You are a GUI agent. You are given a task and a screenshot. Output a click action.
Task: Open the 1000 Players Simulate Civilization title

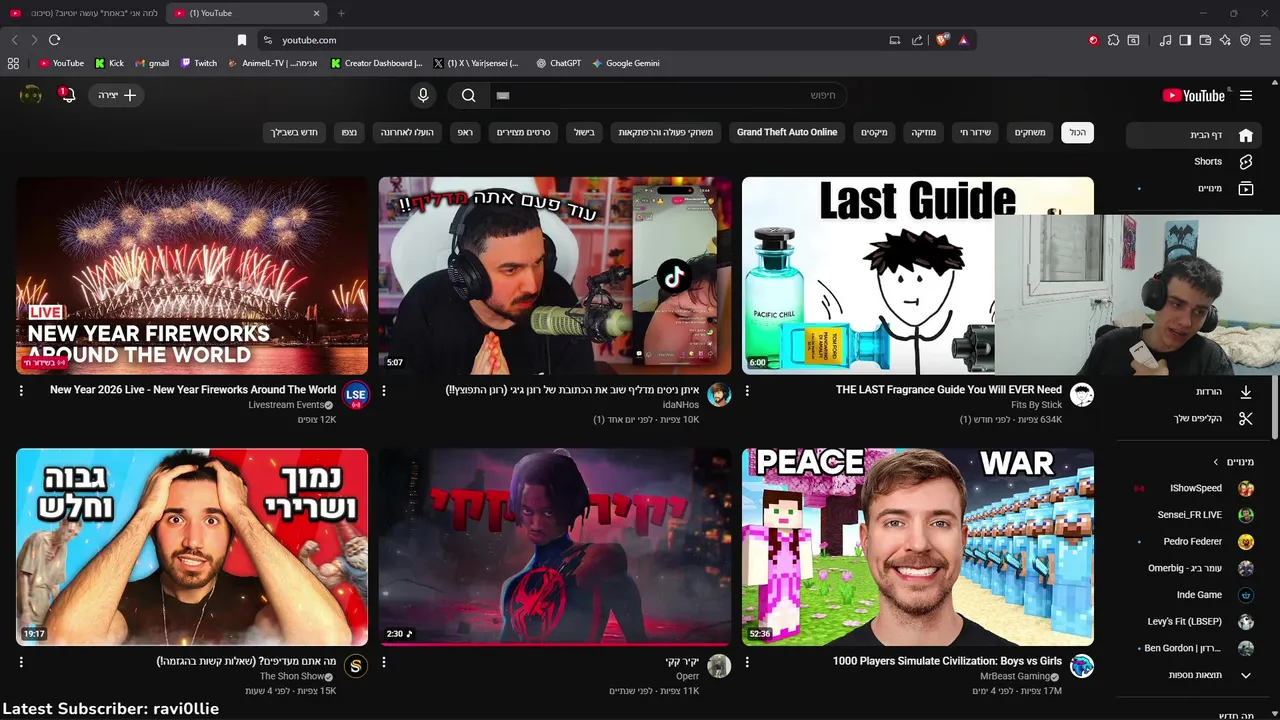[x=947, y=661]
